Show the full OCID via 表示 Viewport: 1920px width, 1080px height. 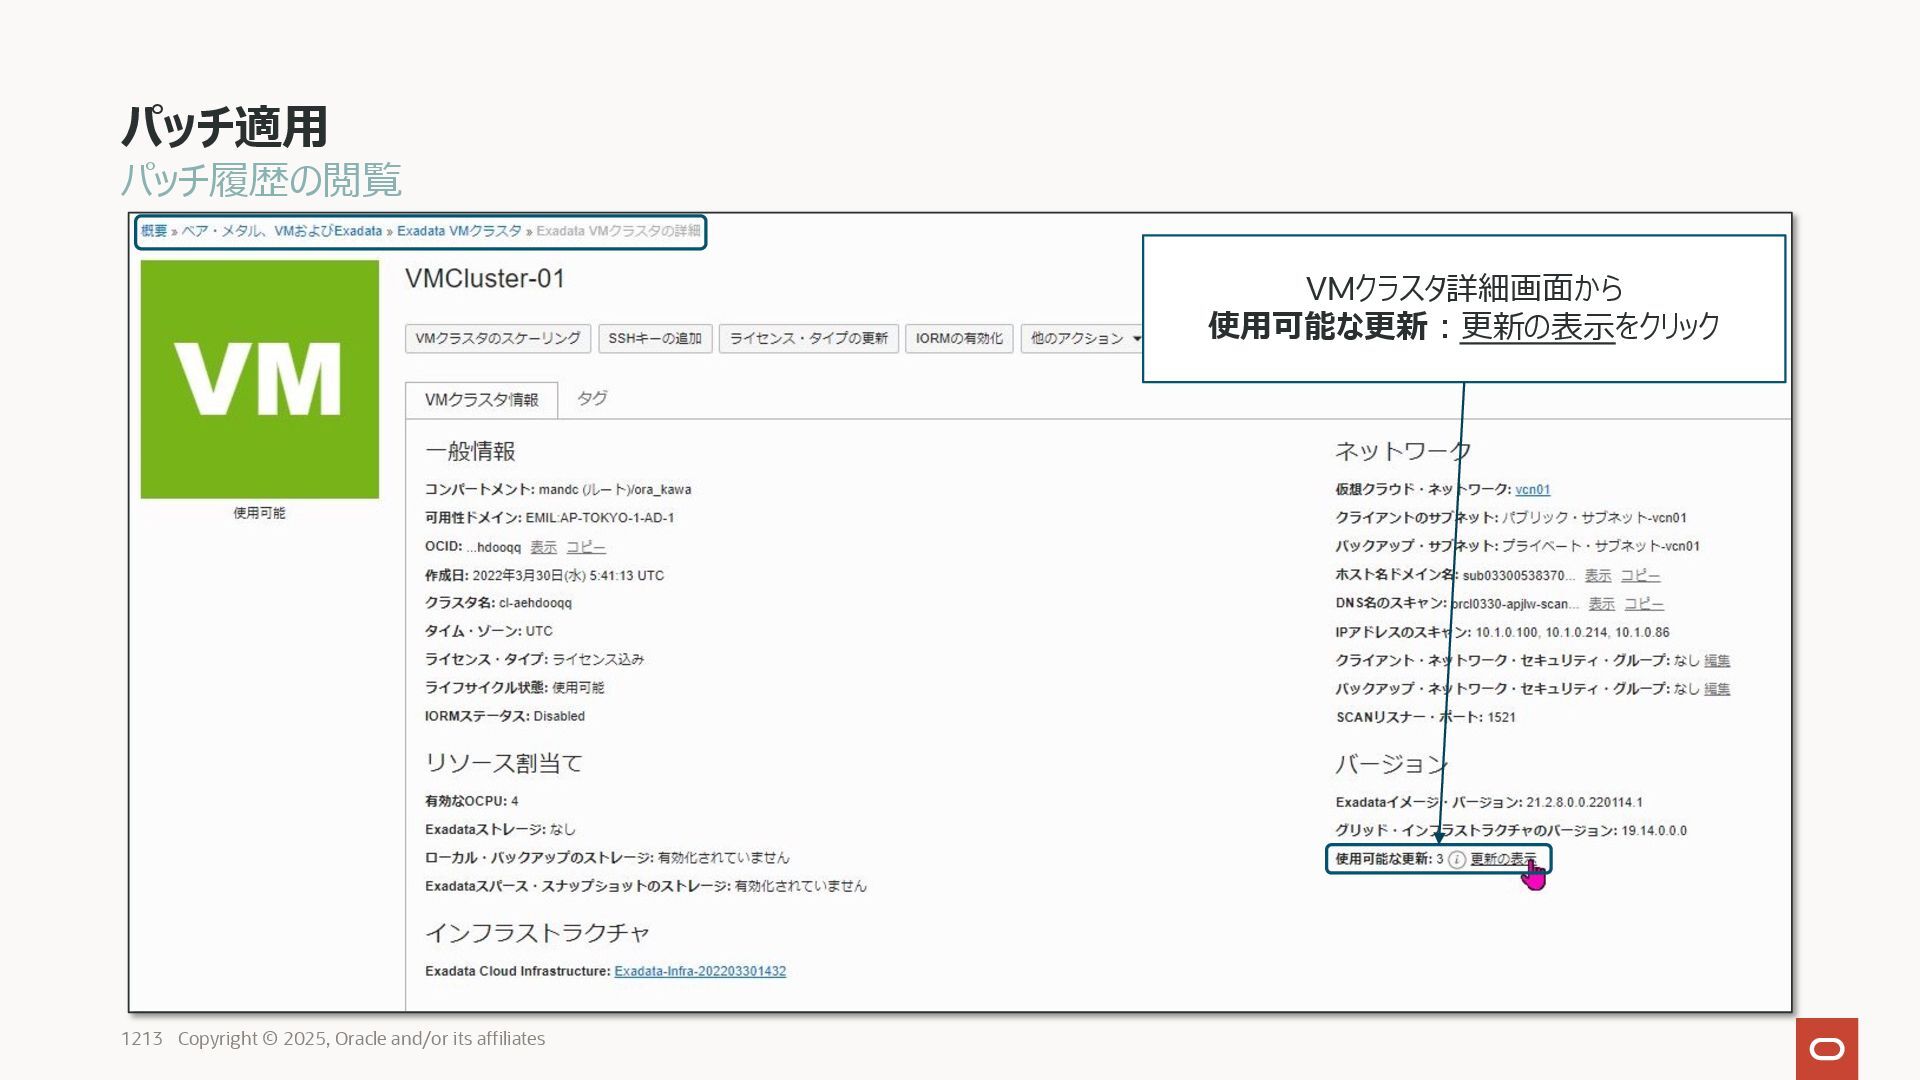tap(543, 548)
